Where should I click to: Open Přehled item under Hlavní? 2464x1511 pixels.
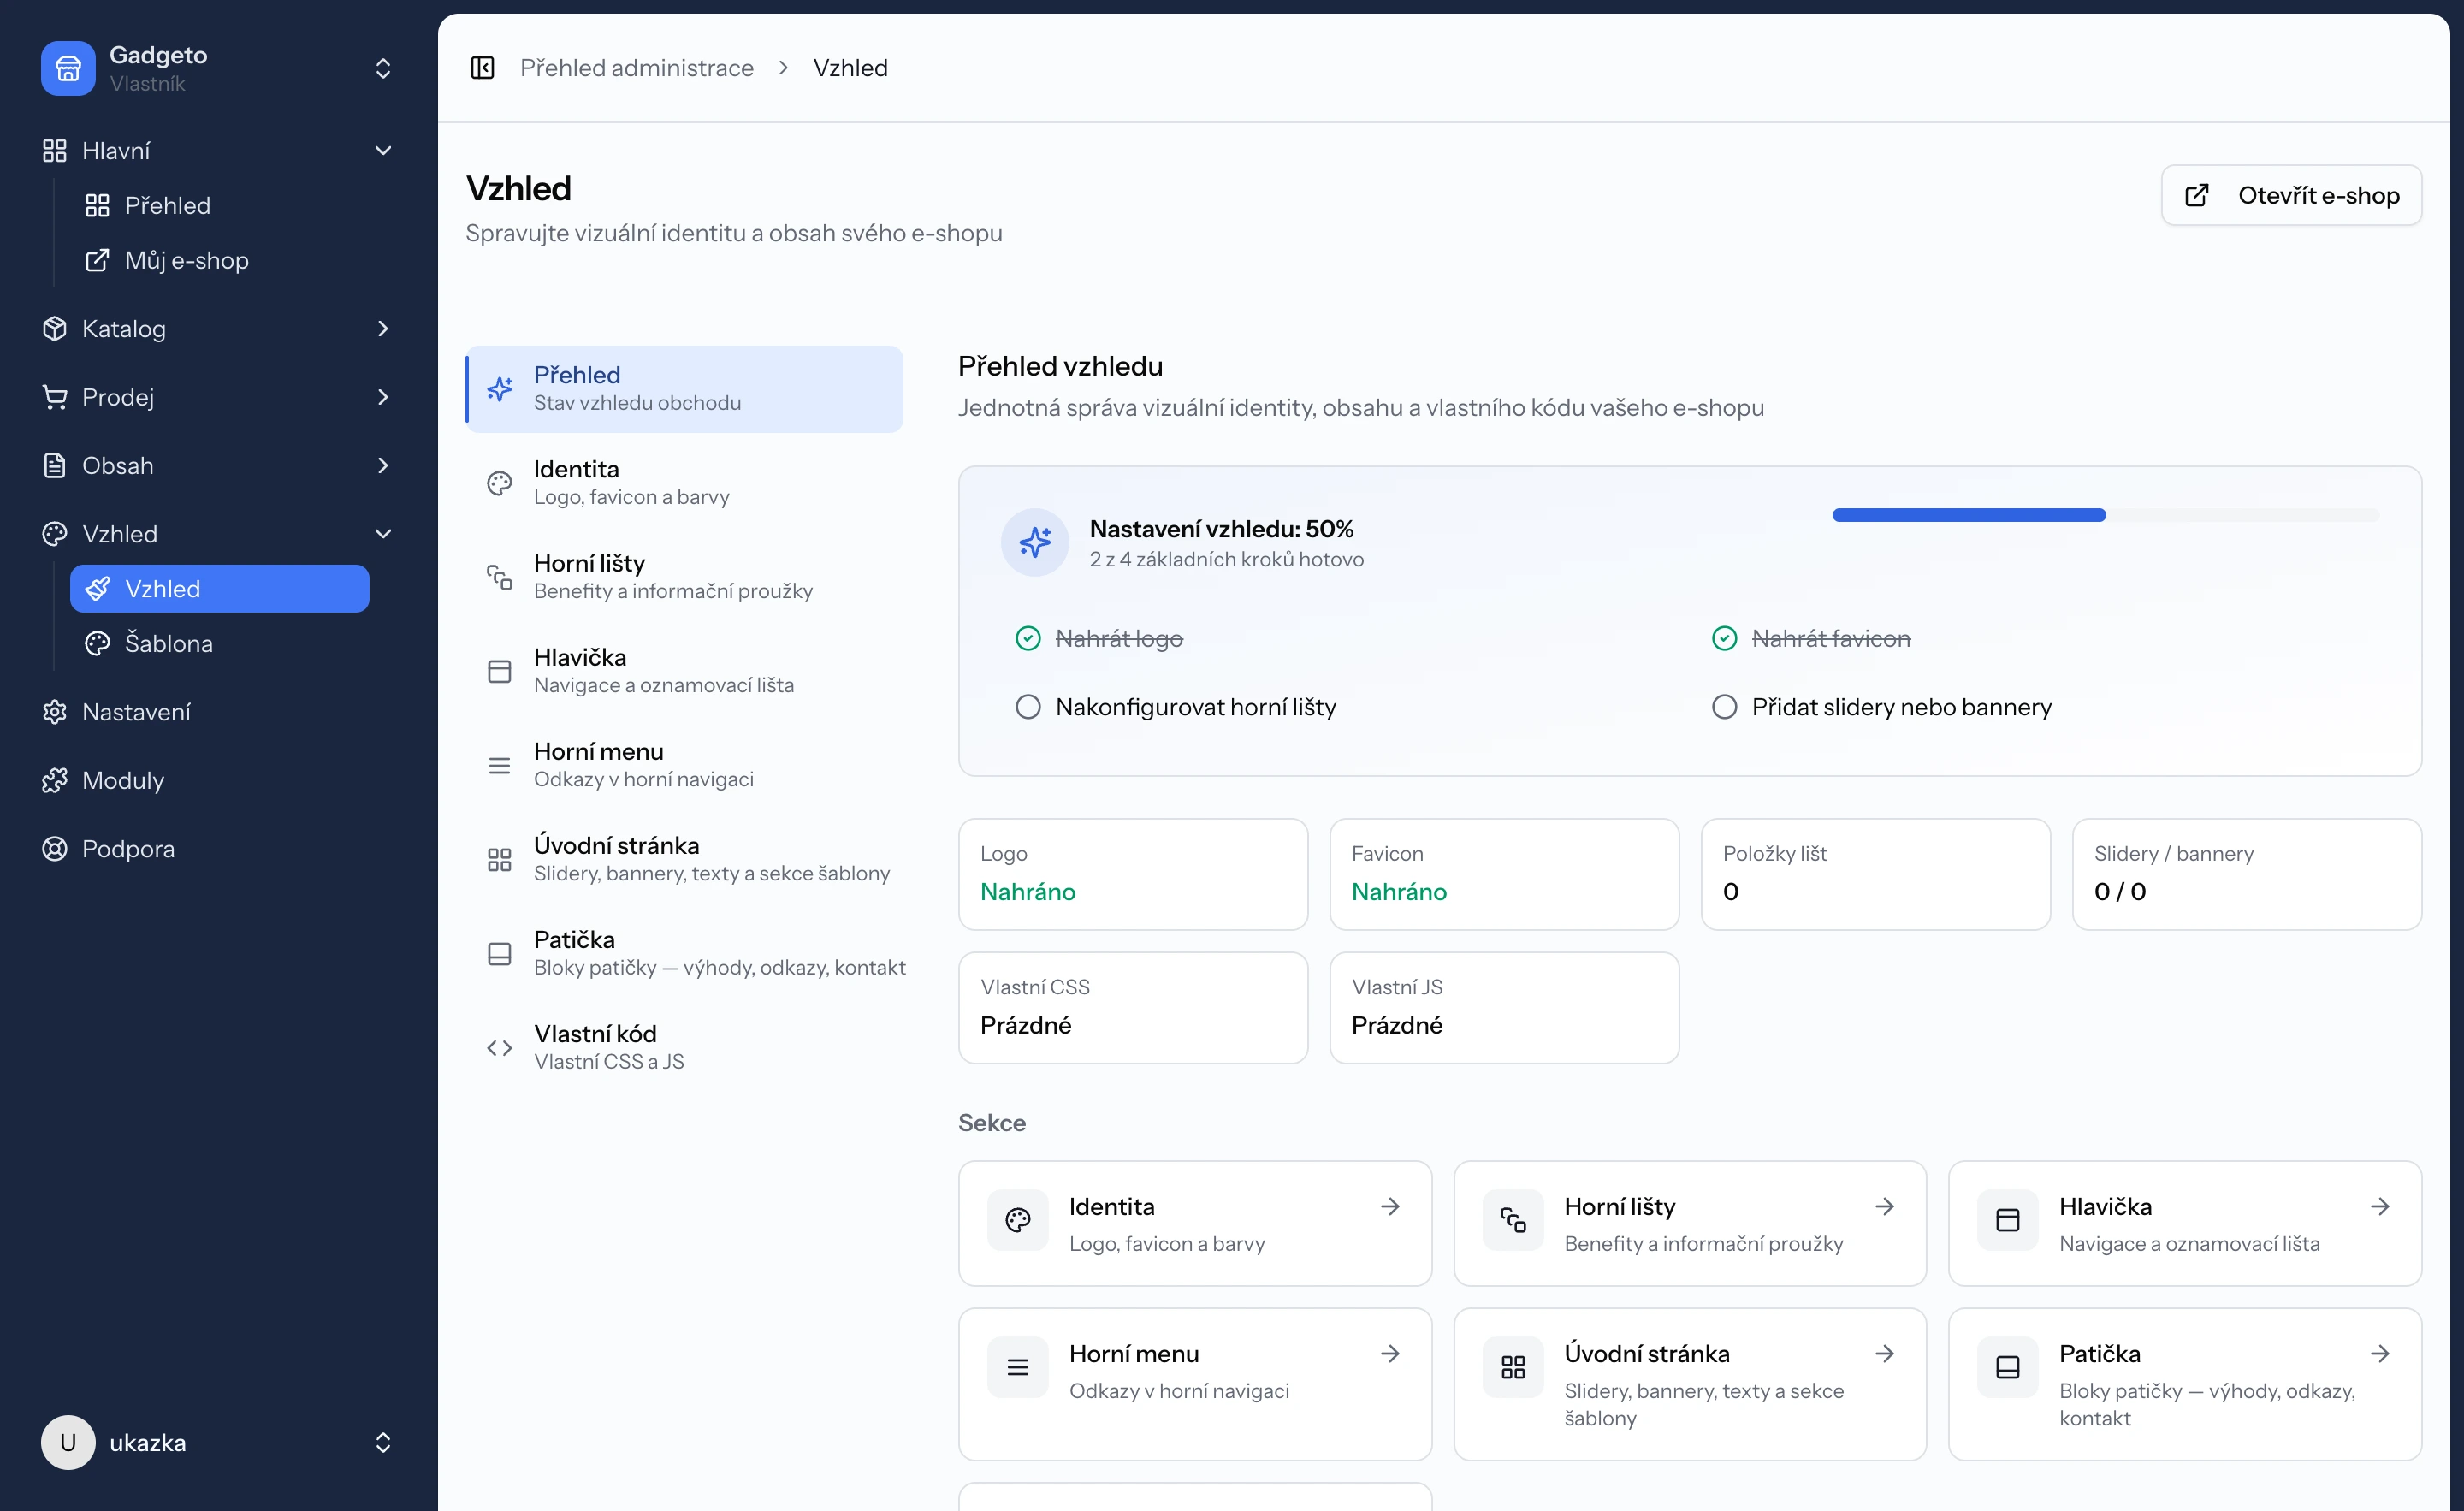(220, 205)
